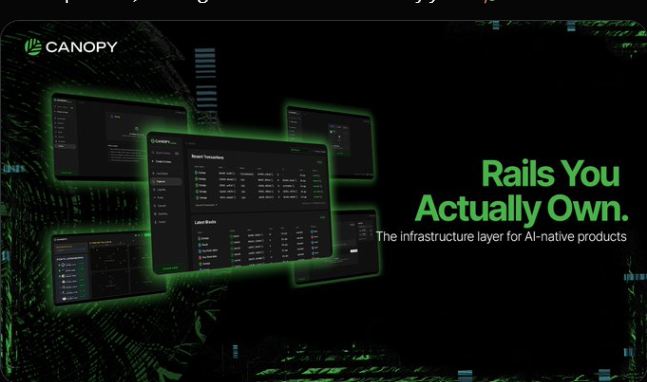Select the "Rails You Actually Own." headline
The width and height of the screenshot is (647, 382).
click(x=521, y=192)
